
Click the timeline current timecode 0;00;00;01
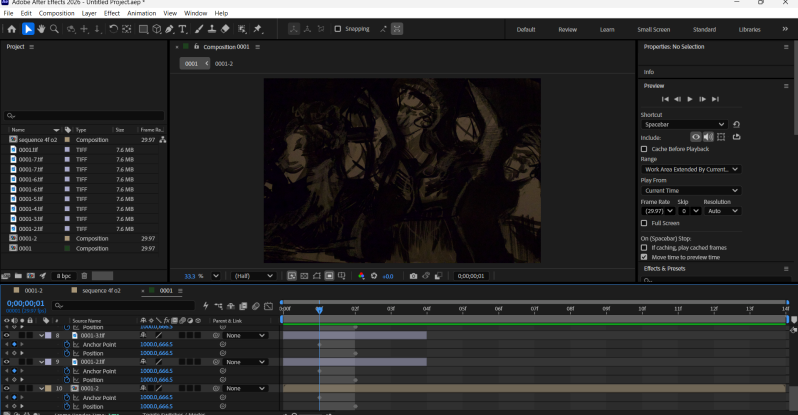click(25, 303)
